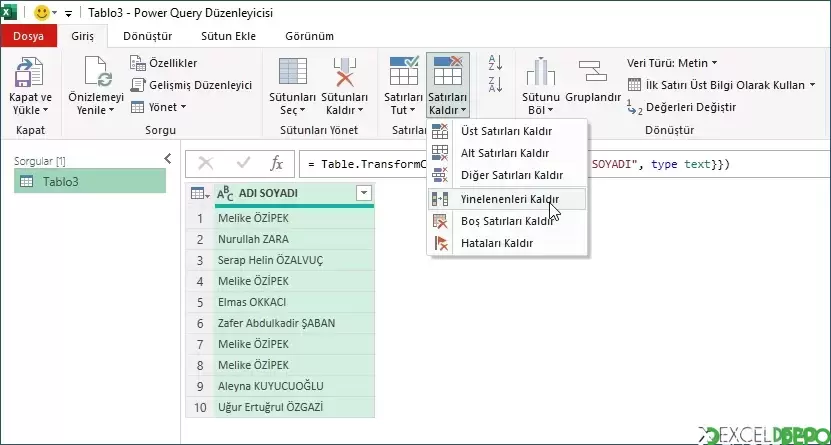Click the Excel logo in the title bar
This screenshot has height=445, width=831.
click(x=9, y=12)
